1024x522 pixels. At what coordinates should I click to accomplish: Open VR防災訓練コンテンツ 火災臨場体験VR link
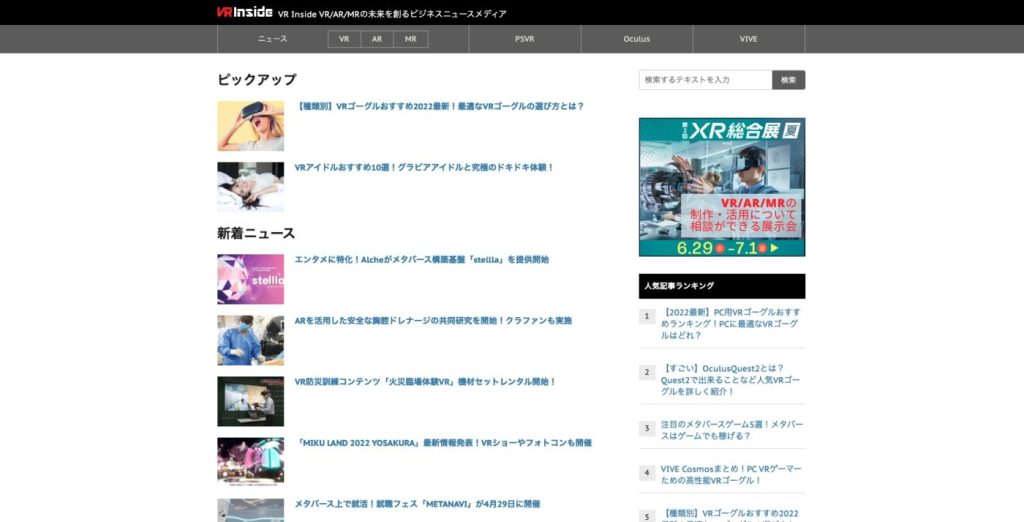pyautogui.click(x=425, y=382)
